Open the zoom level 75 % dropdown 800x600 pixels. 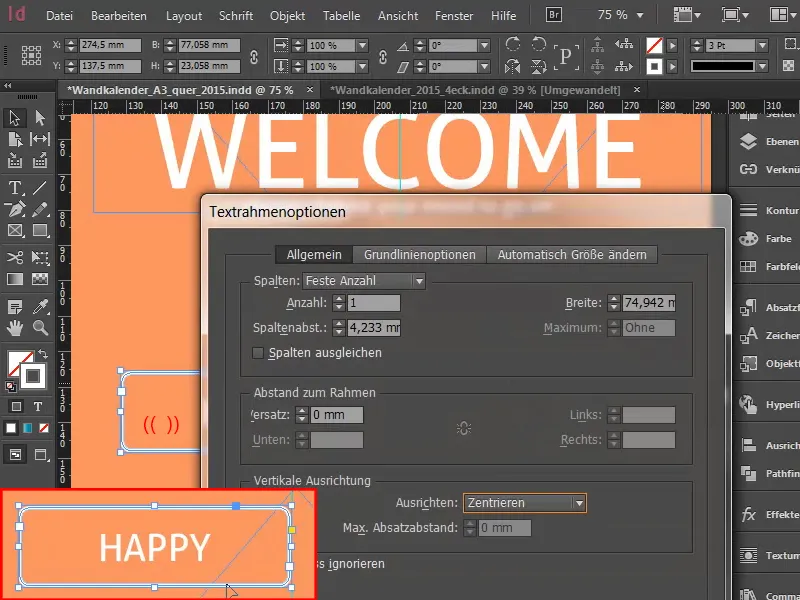(640, 15)
